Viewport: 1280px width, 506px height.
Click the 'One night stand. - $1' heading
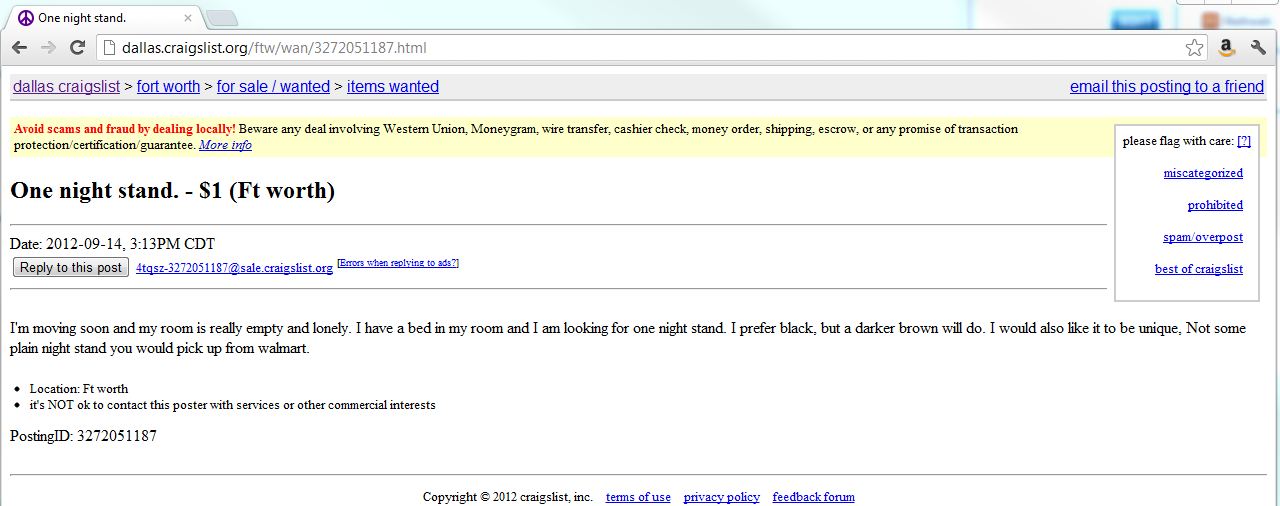(x=172, y=190)
